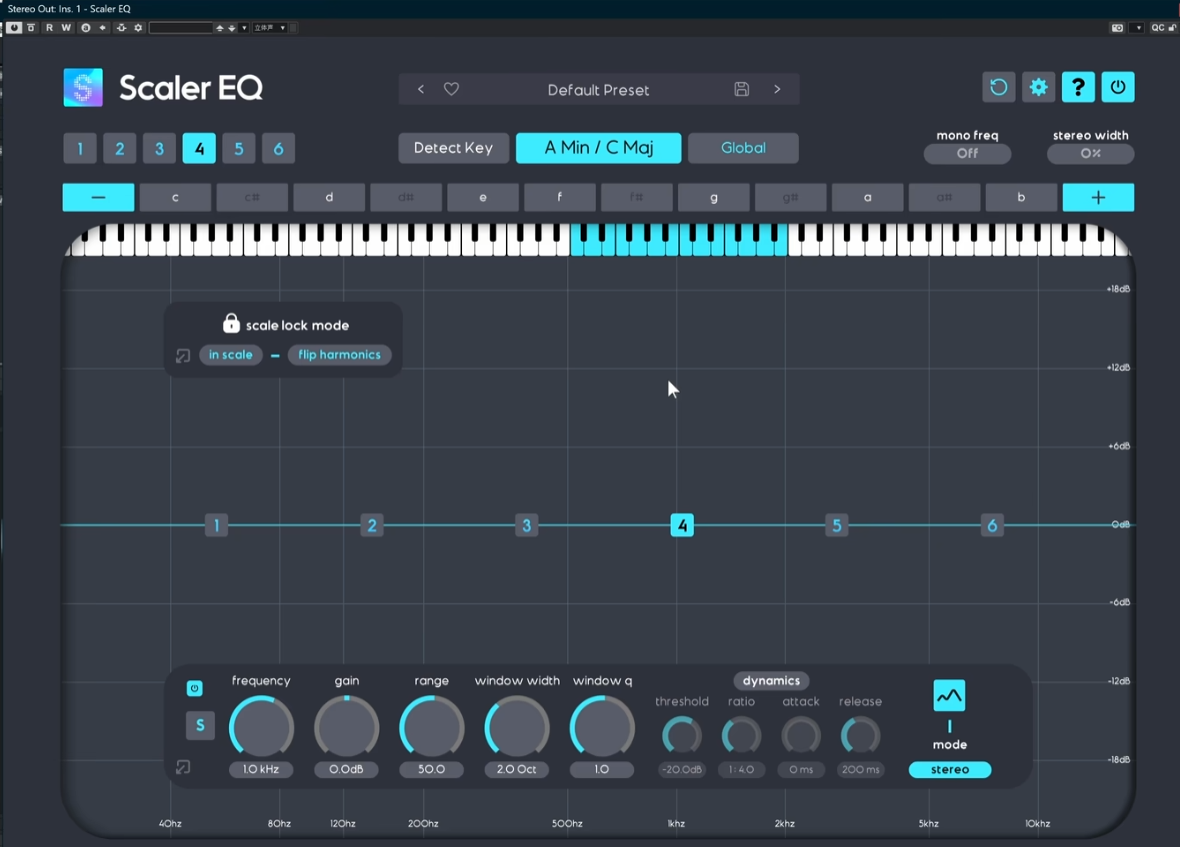The height and width of the screenshot is (847, 1180).
Task: Click note button b
Action: pyautogui.click(x=1021, y=197)
